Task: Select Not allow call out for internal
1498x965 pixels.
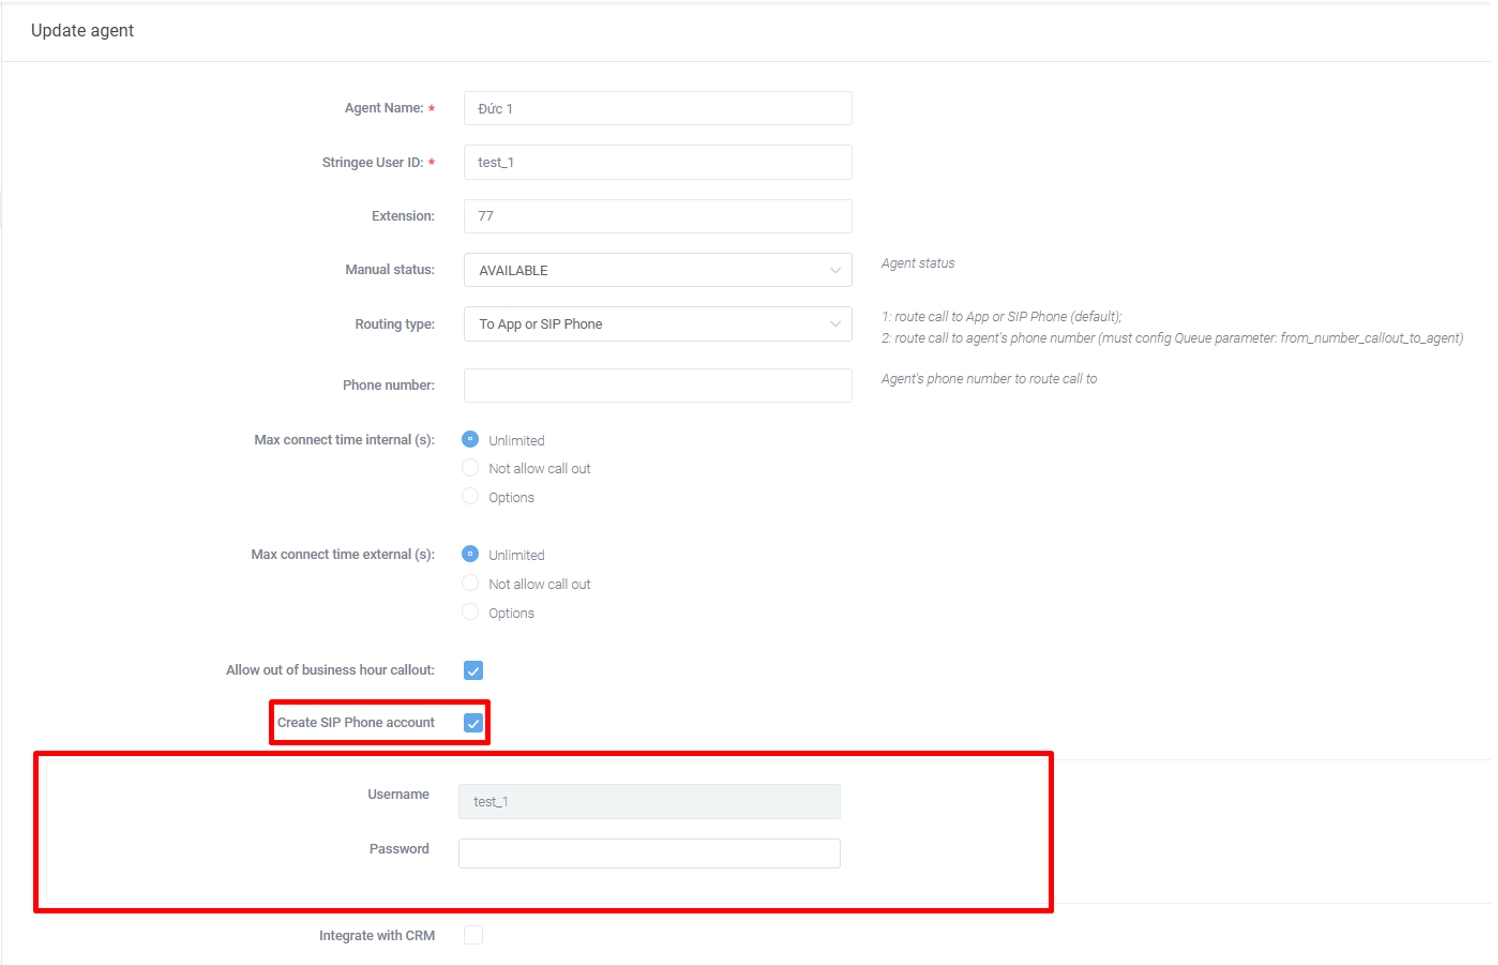Action: click(x=470, y=468)
